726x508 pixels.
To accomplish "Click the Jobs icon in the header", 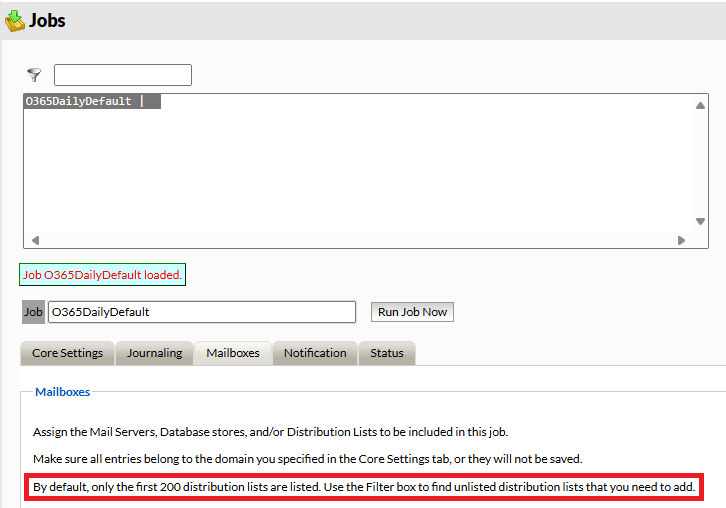I will [15, 21].
